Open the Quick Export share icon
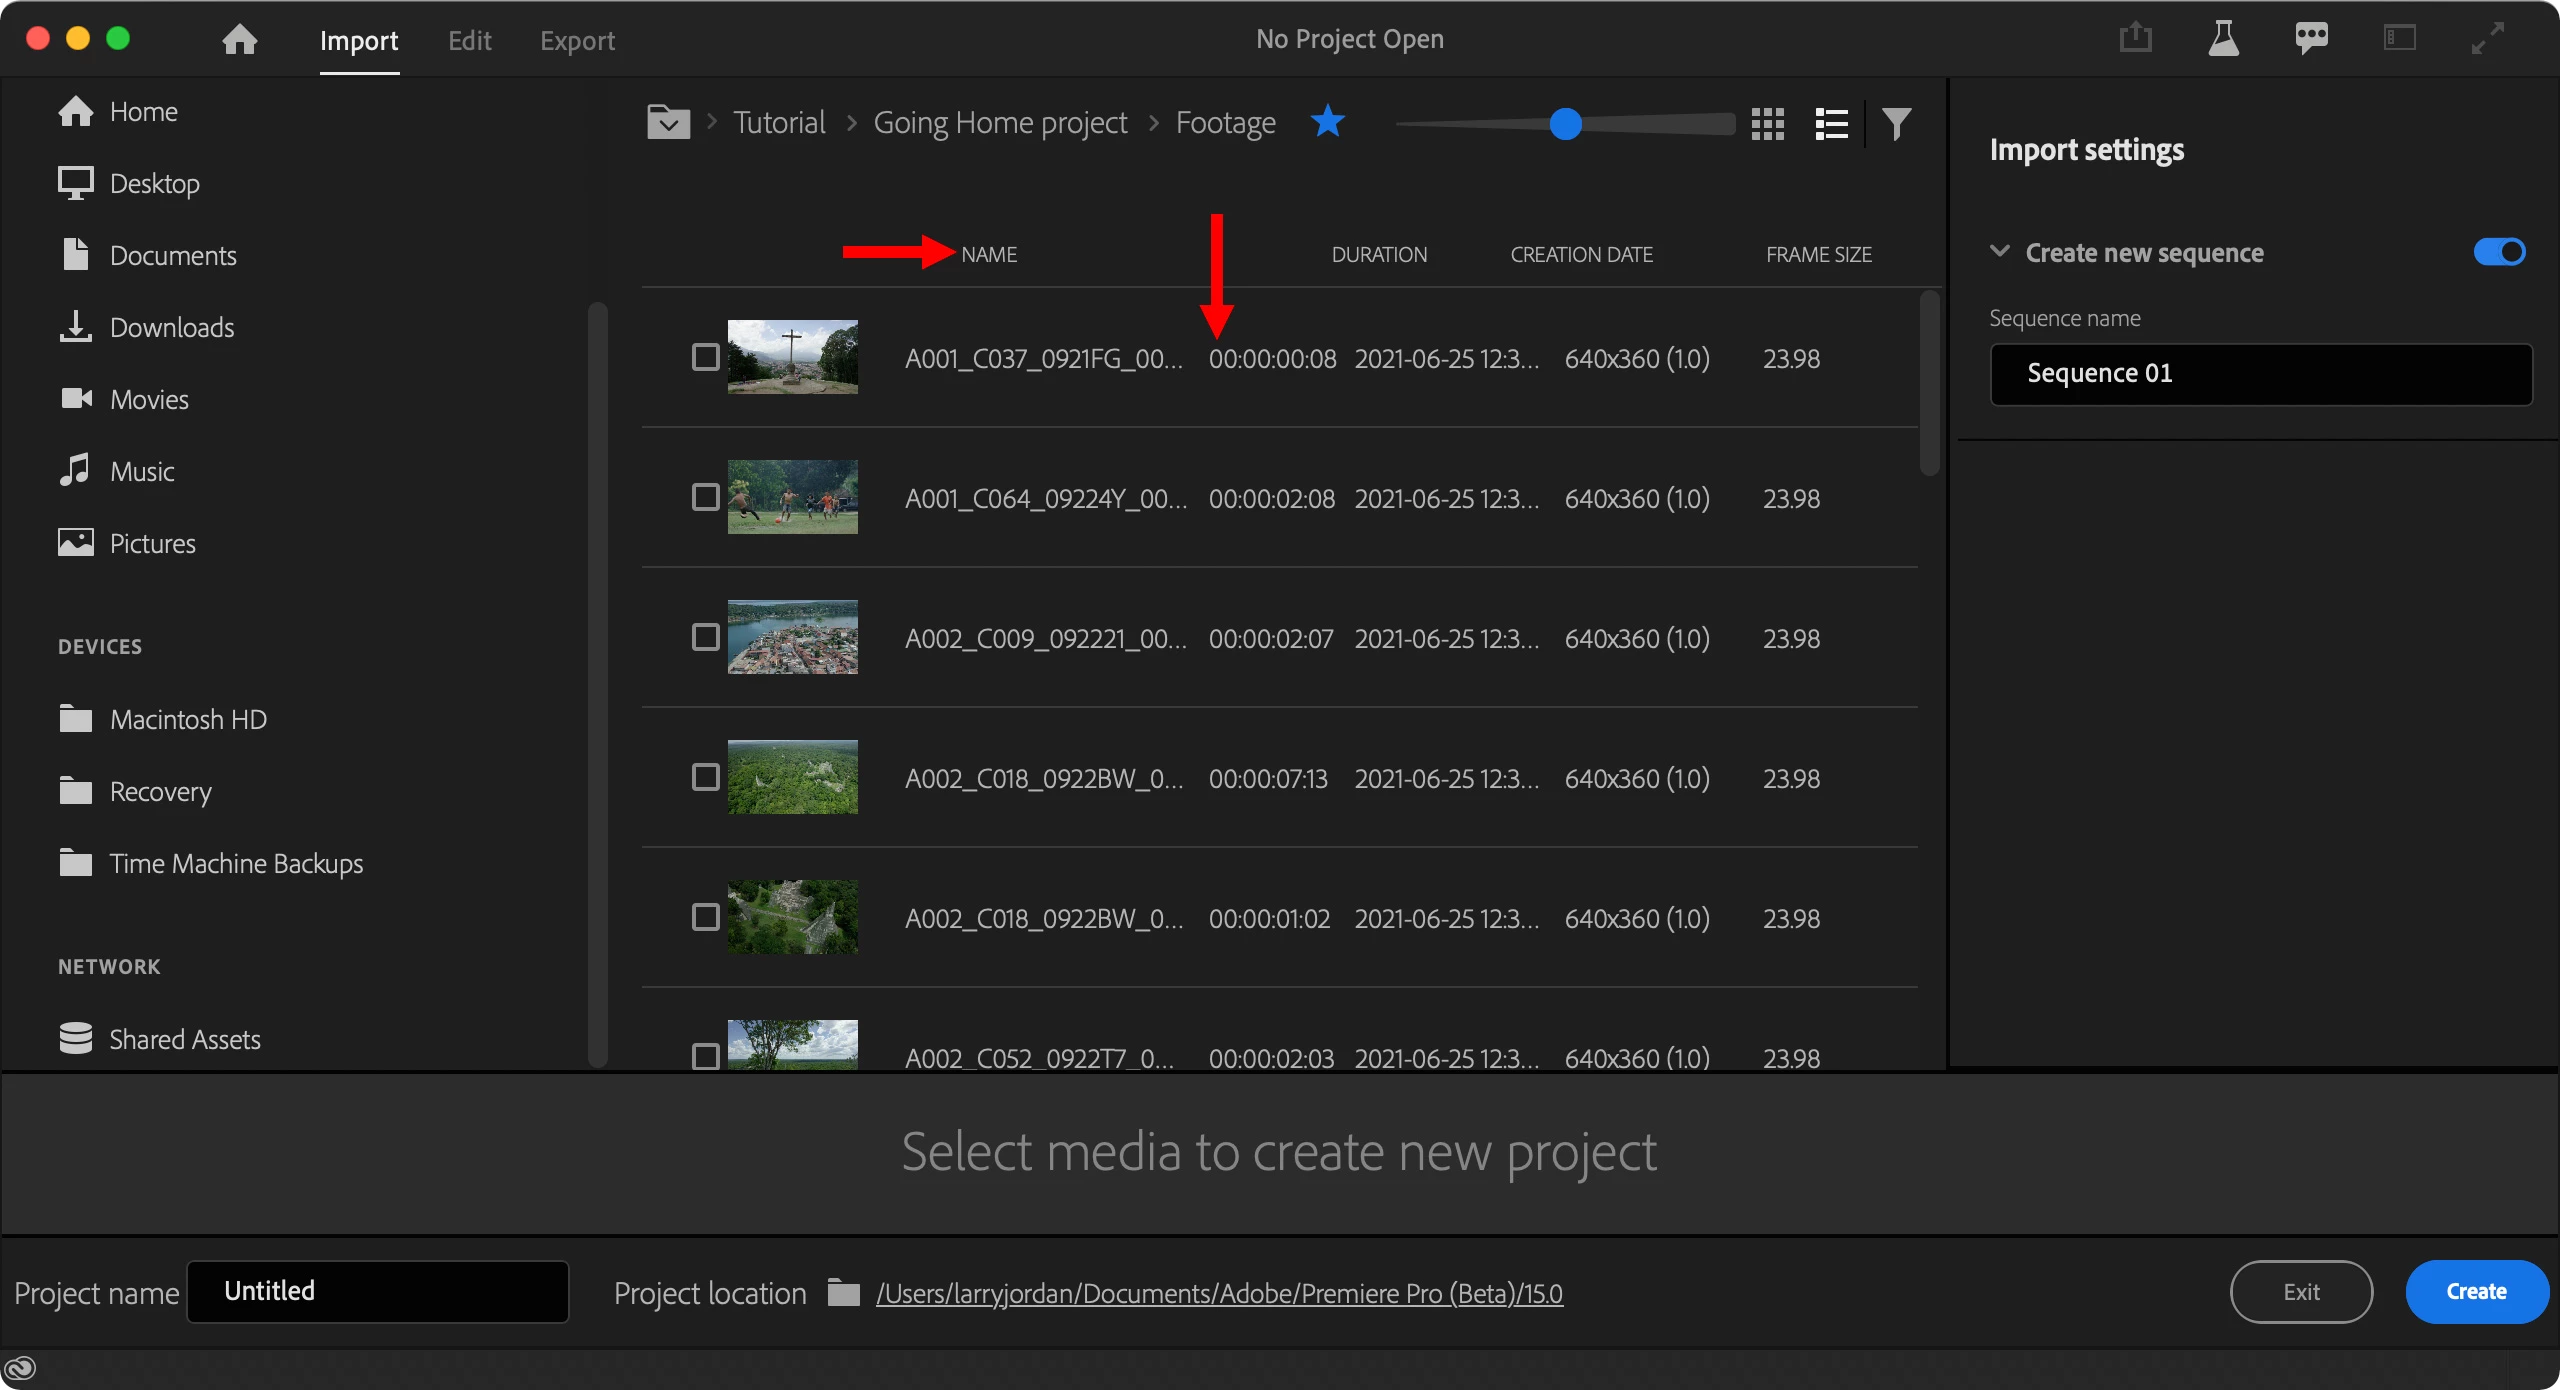This screenshot has height=1390, width=2560. [x=2135, y=39]
